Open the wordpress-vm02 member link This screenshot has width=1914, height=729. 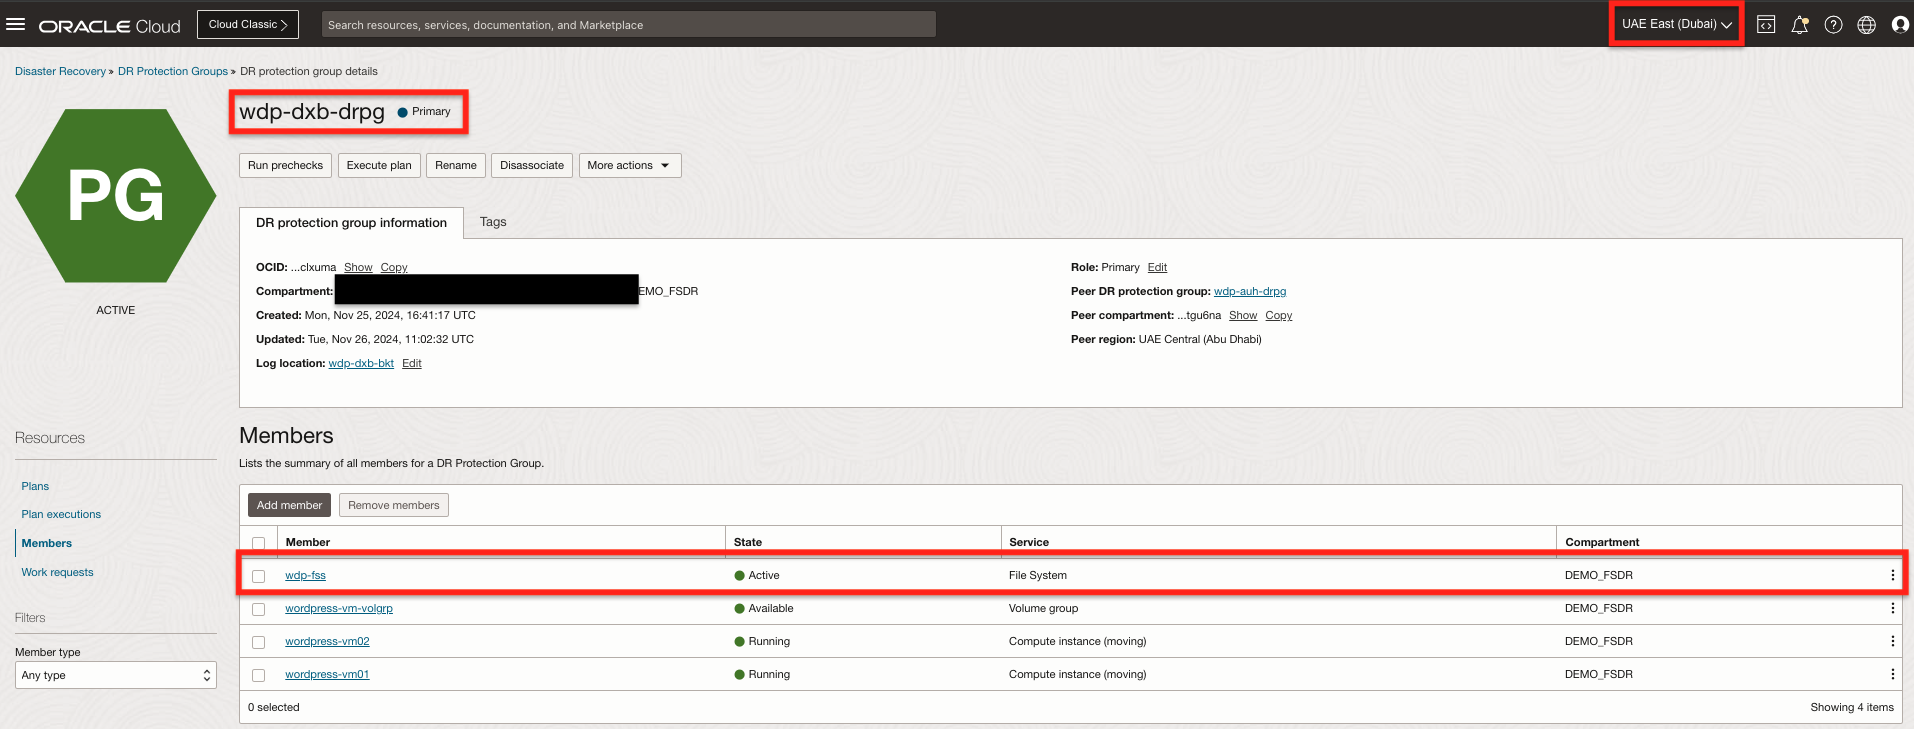pos(327,641)
